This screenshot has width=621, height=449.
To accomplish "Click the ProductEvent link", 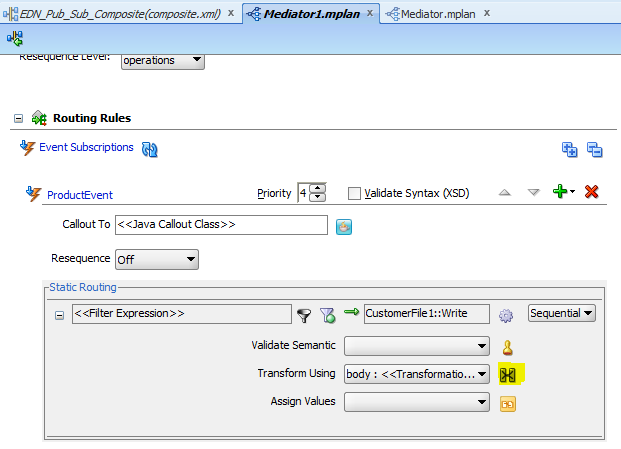I will (80, 195).
